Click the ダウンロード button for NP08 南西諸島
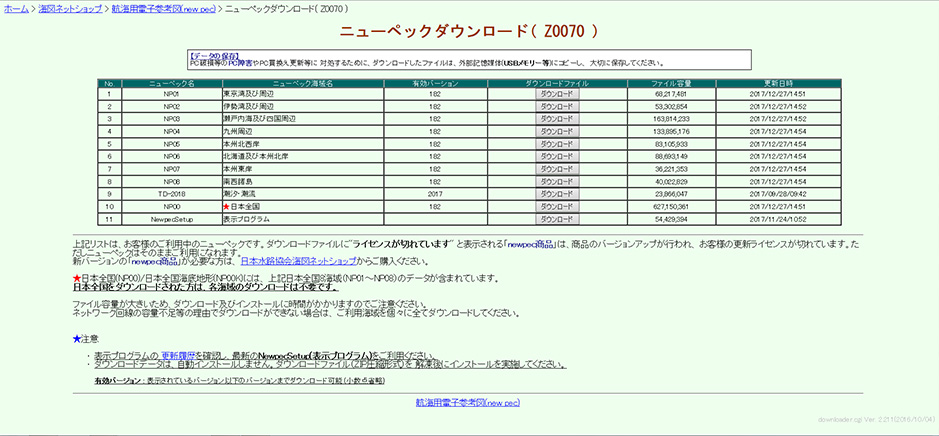The image size is (939, 436). [x=558, y=181]
